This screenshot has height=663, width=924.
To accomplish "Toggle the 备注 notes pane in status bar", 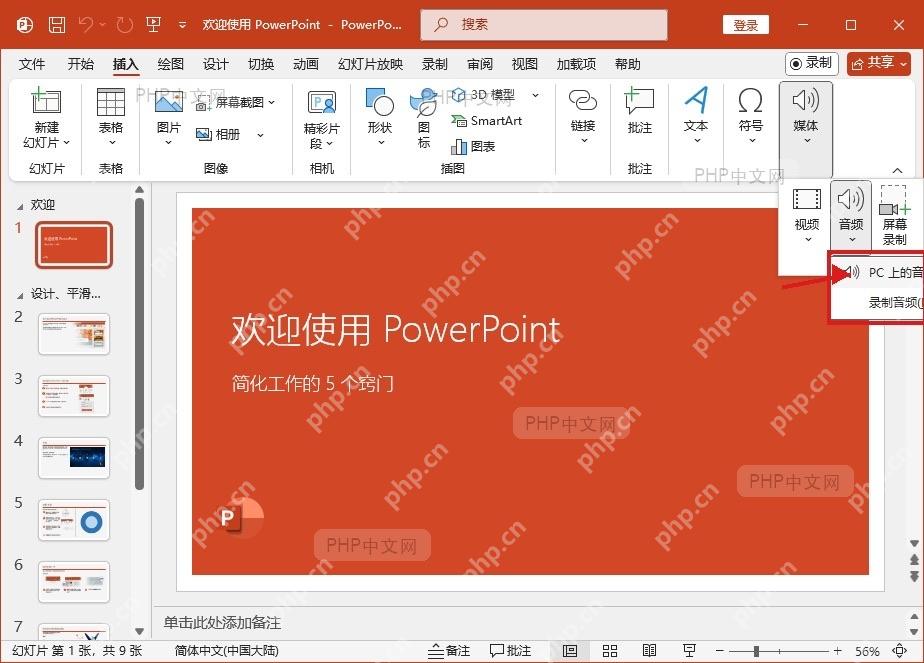I will click(x=449, y=651).
